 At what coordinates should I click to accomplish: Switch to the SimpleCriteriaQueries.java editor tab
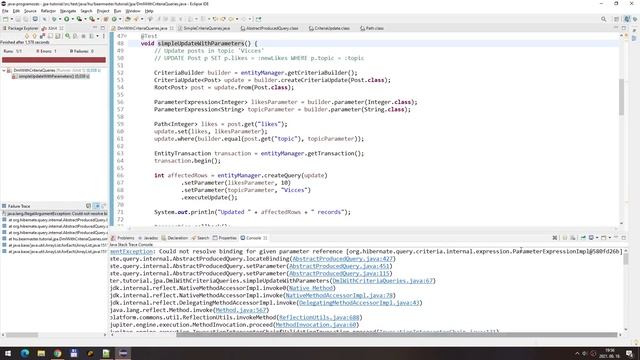204,28
